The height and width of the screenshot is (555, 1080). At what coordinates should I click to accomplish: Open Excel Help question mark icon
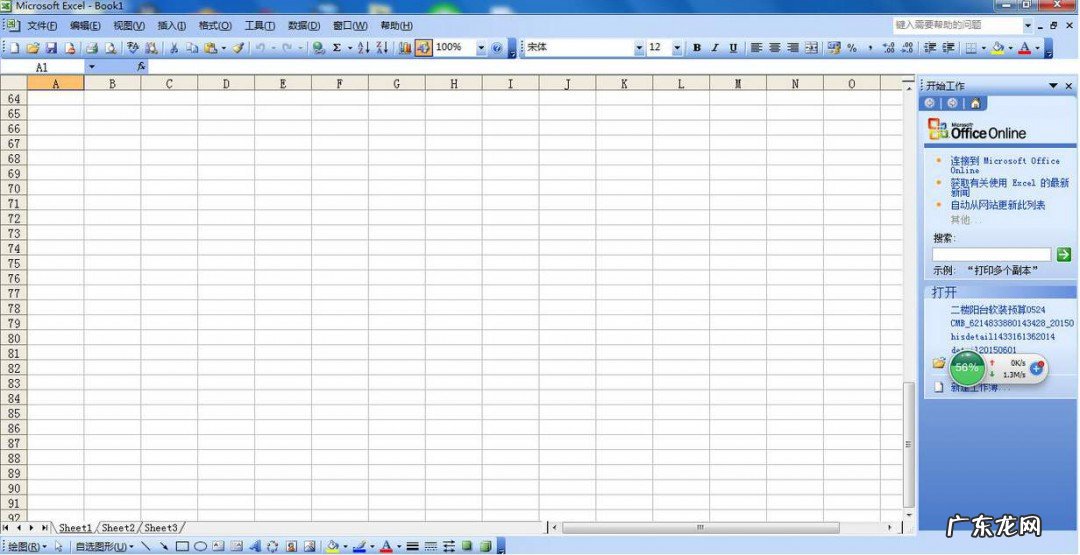497,48
